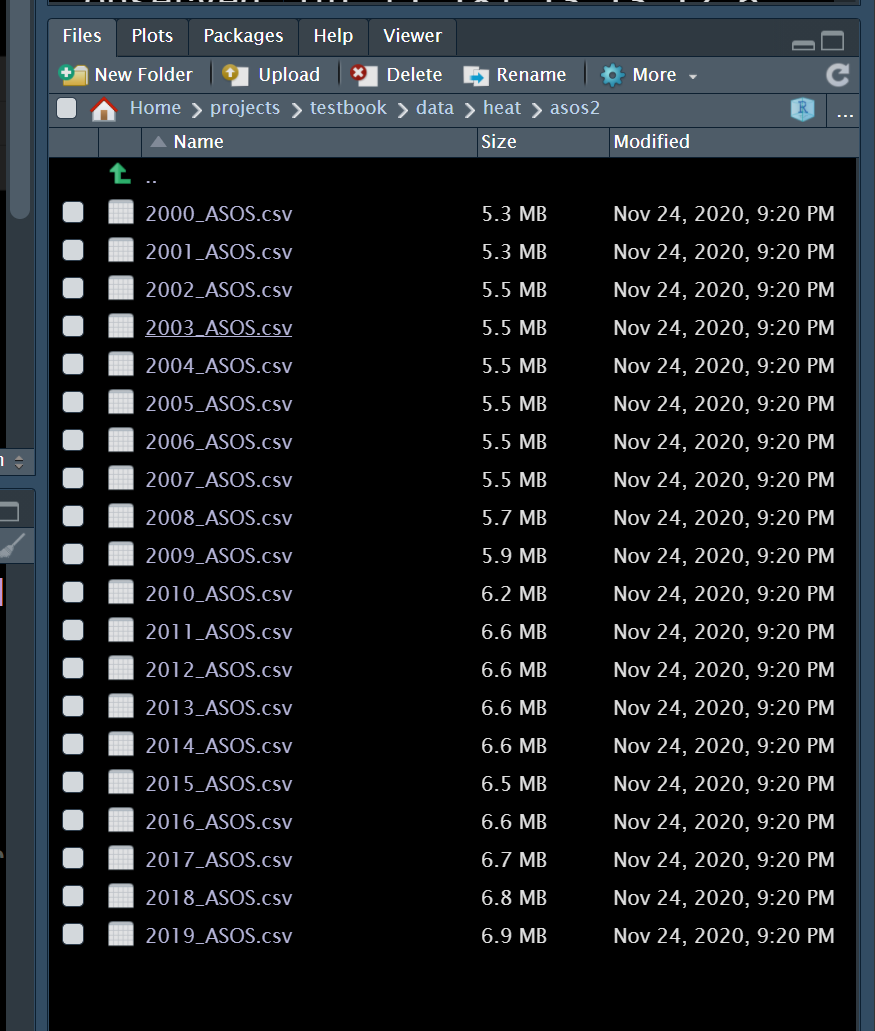Check the box next to 2000_ASOS.csv
The width and height of the screenshot is (875, 1031).
[72, 212]
